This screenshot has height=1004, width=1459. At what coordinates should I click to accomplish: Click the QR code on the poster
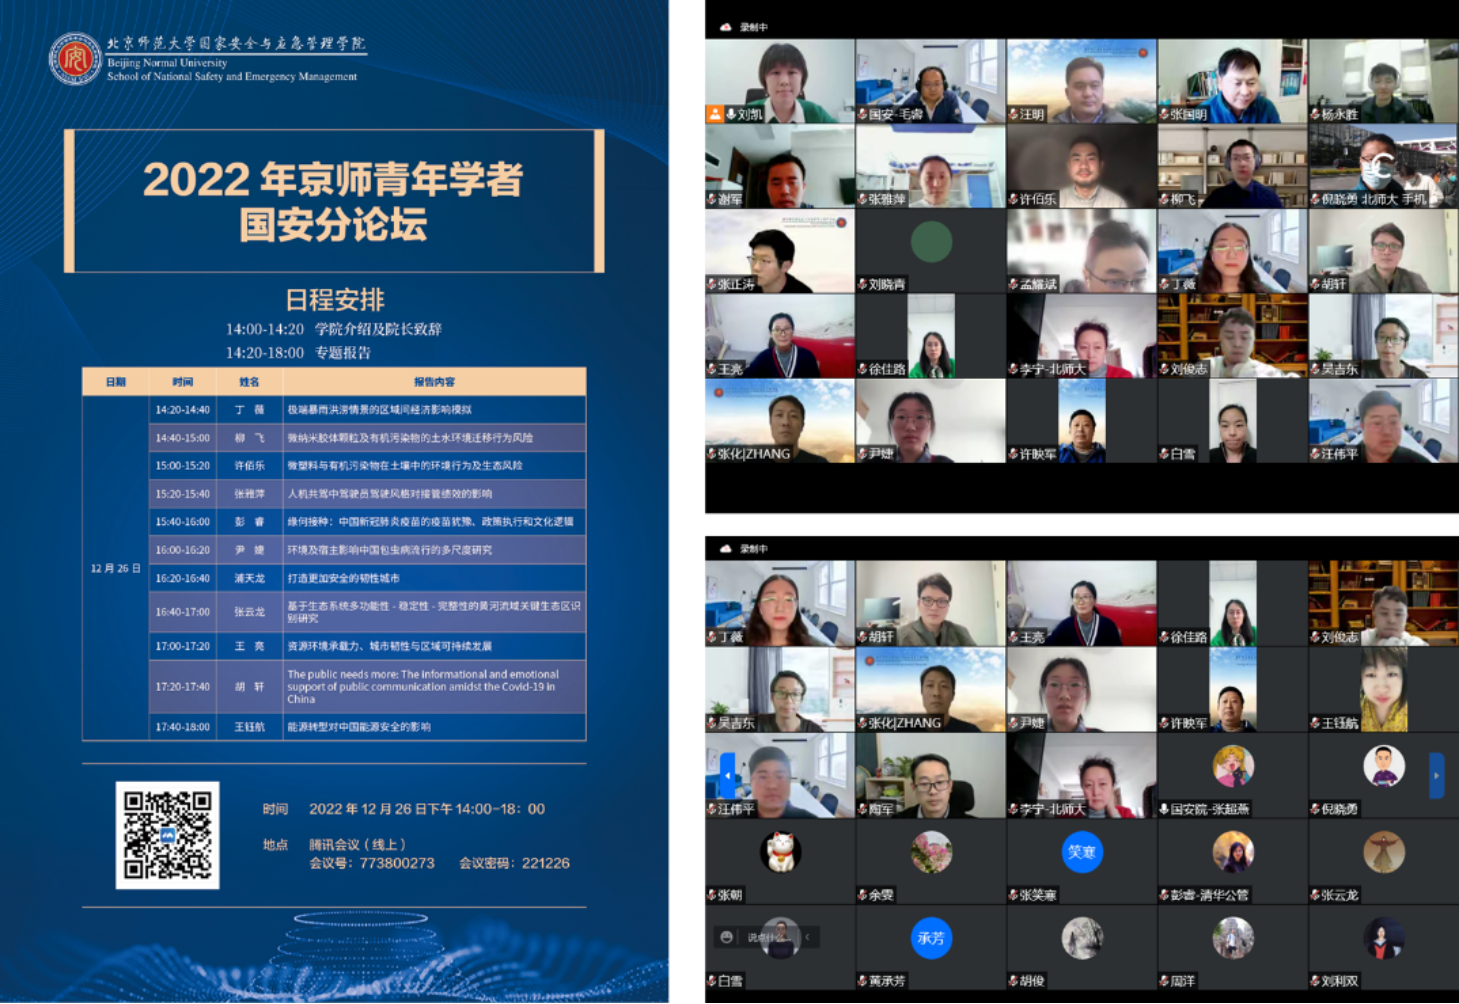point(167,835)
